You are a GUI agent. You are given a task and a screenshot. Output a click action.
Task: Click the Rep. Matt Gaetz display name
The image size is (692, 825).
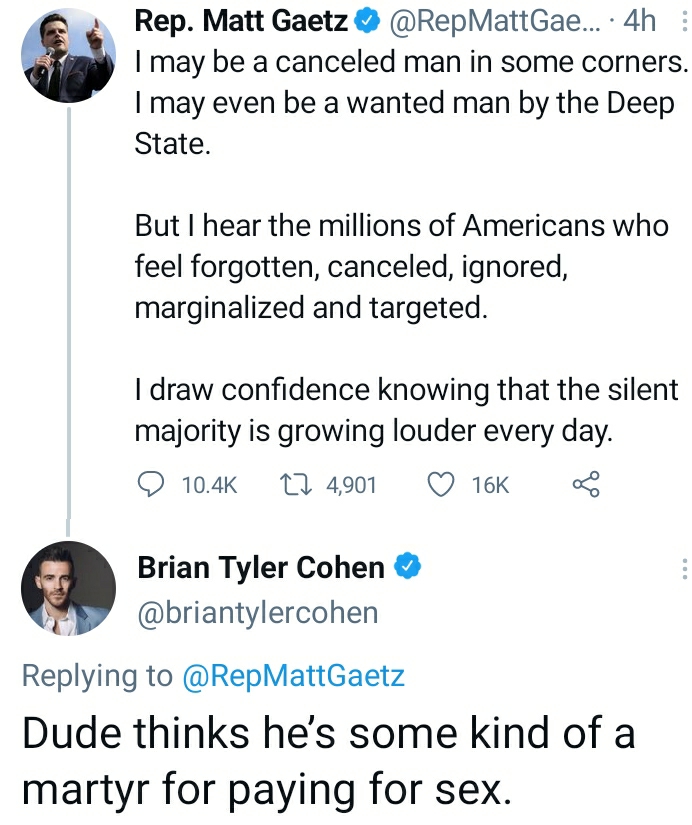(240, 19)
